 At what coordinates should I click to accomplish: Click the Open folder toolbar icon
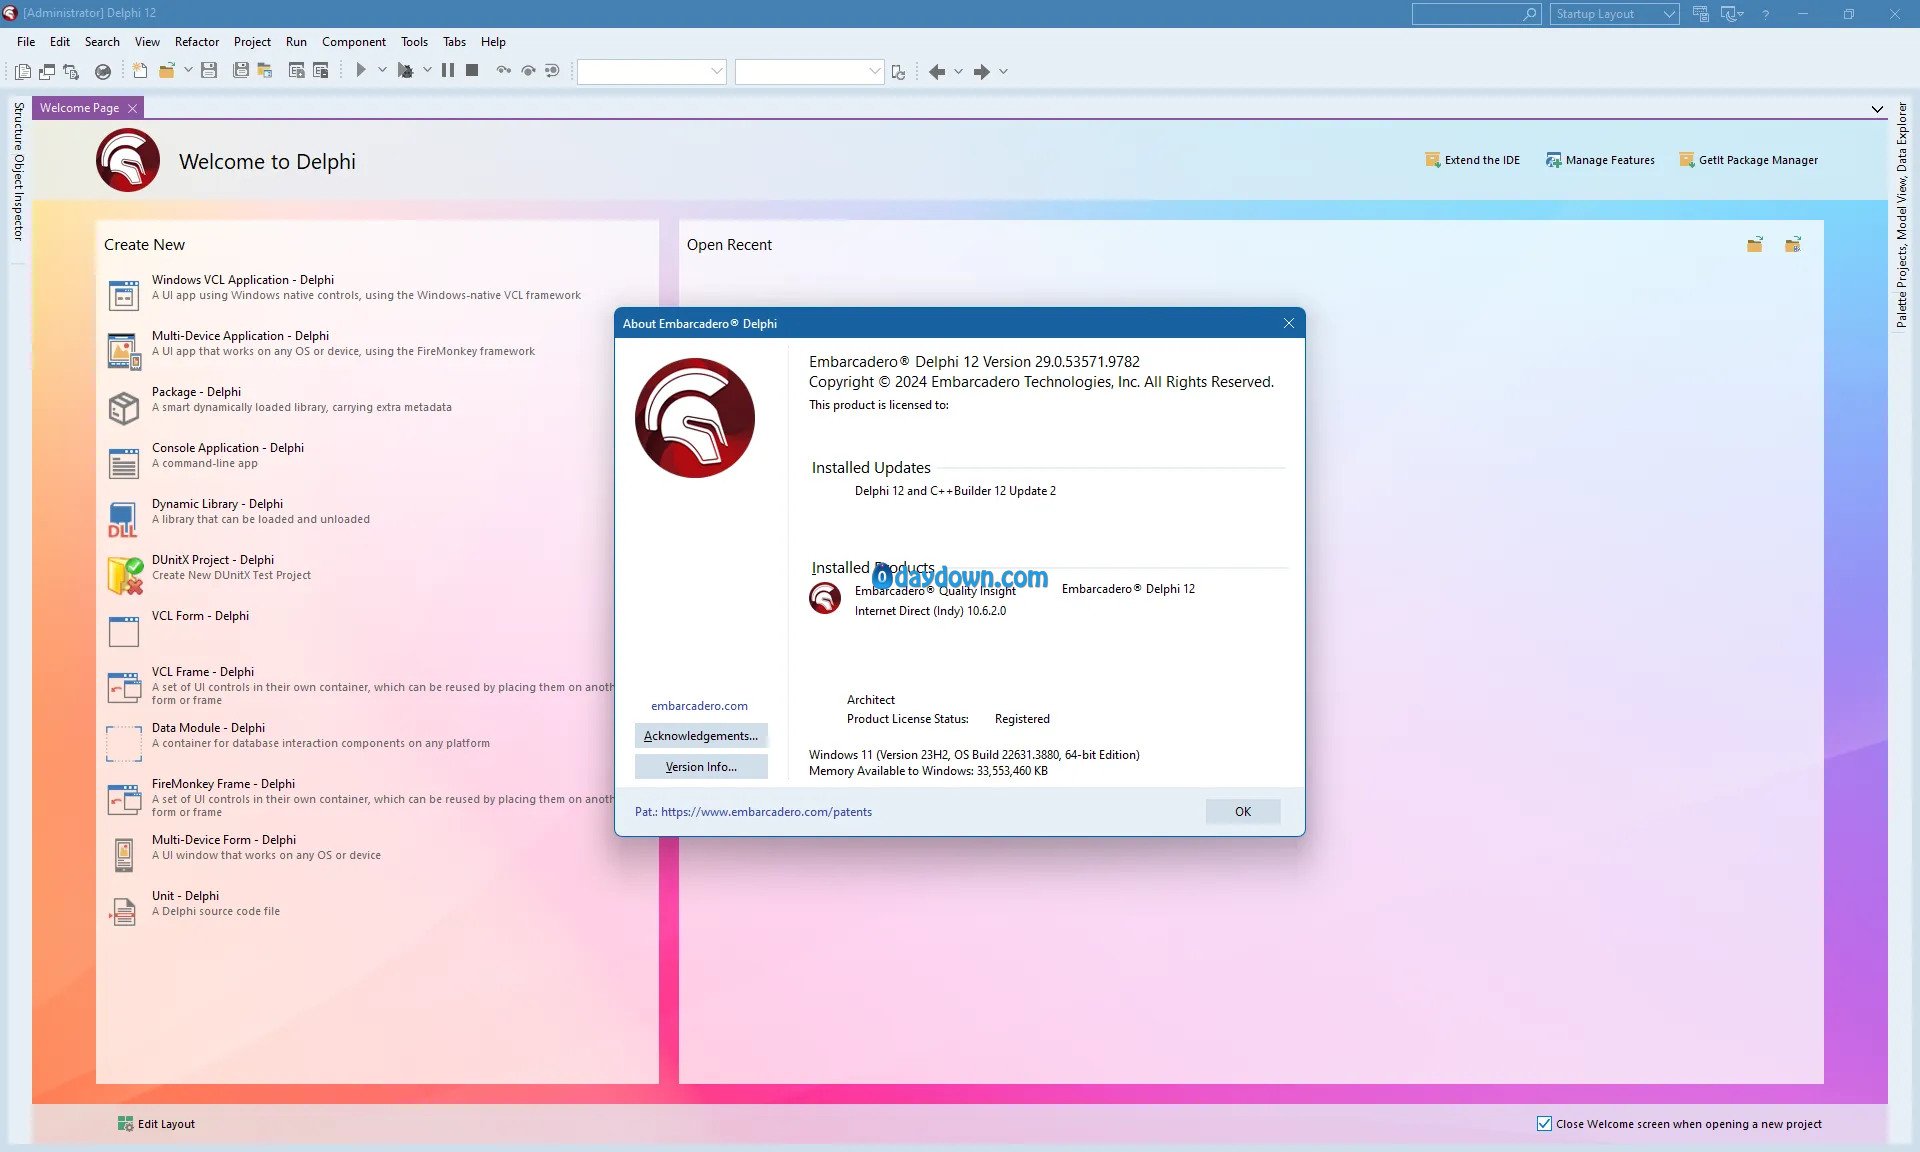point(166,71)
